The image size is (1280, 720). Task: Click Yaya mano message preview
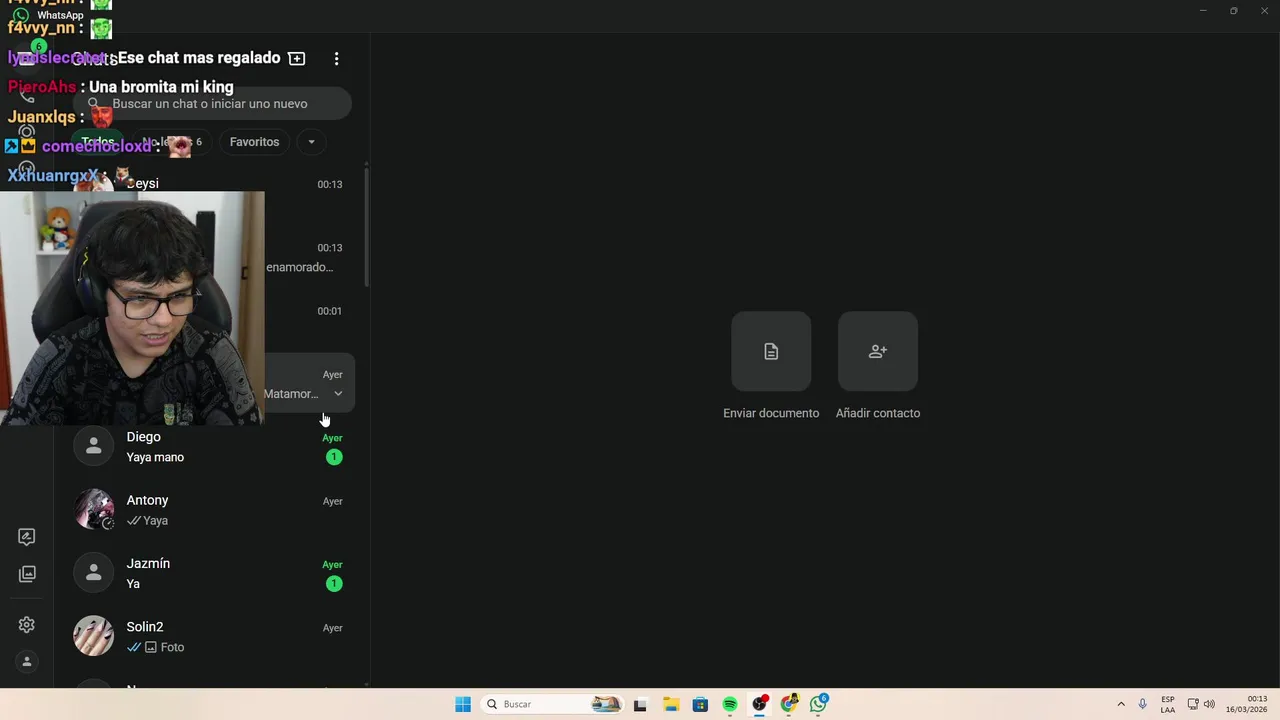(x=155, y=457)
